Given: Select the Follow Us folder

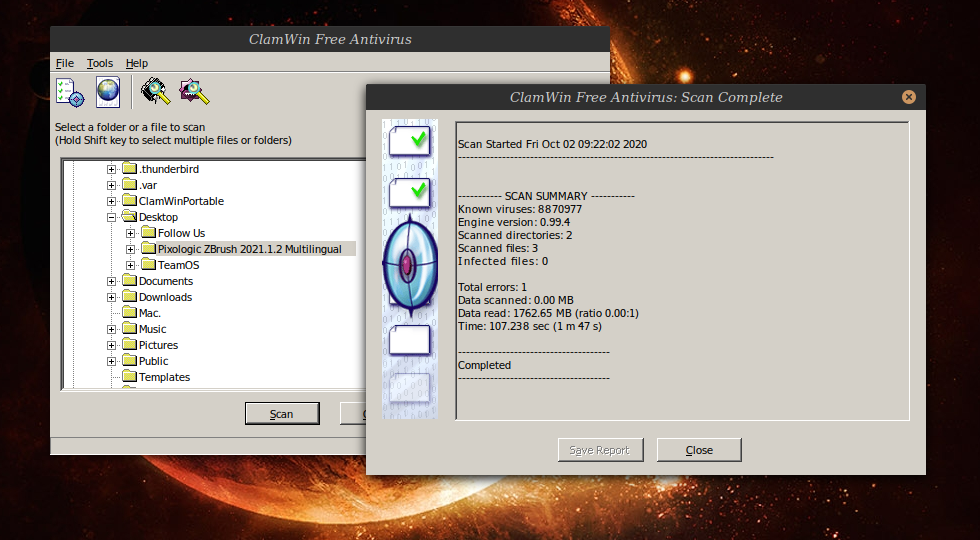Looking at the screenshot, I should point(181,233).
